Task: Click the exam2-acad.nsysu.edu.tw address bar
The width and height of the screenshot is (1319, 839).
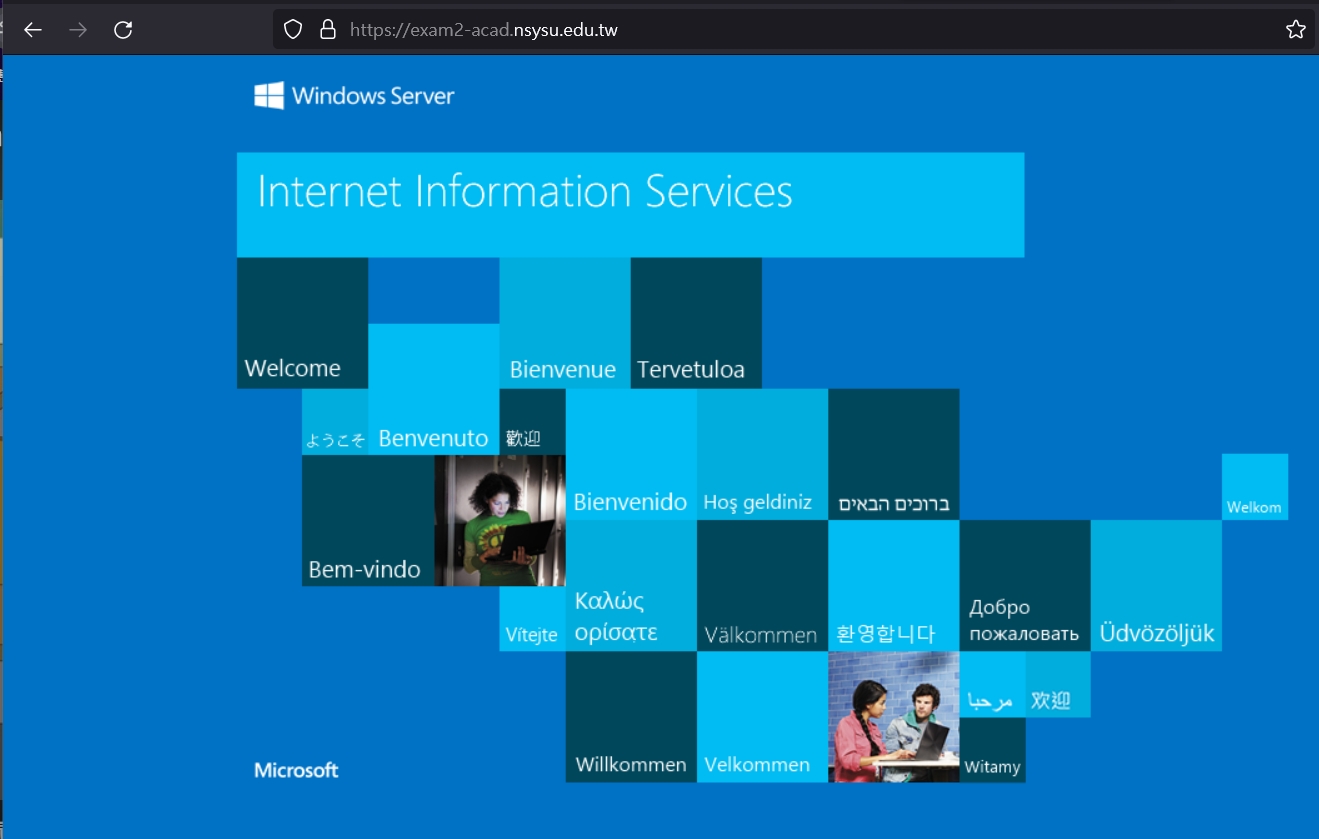Action: click(794, 30)
